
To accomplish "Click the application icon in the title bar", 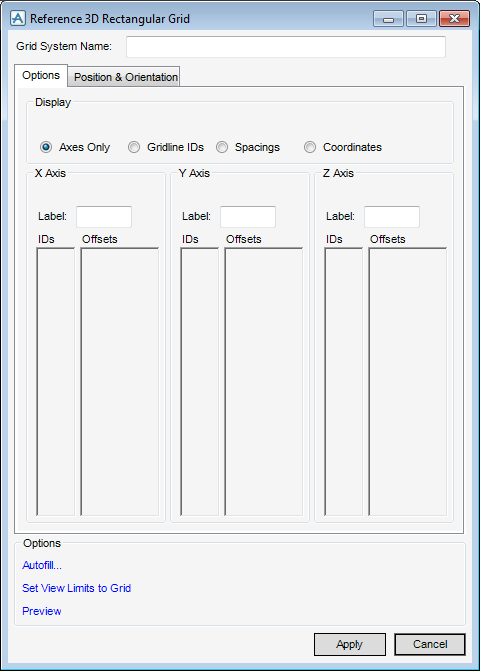I will (18, 18).
